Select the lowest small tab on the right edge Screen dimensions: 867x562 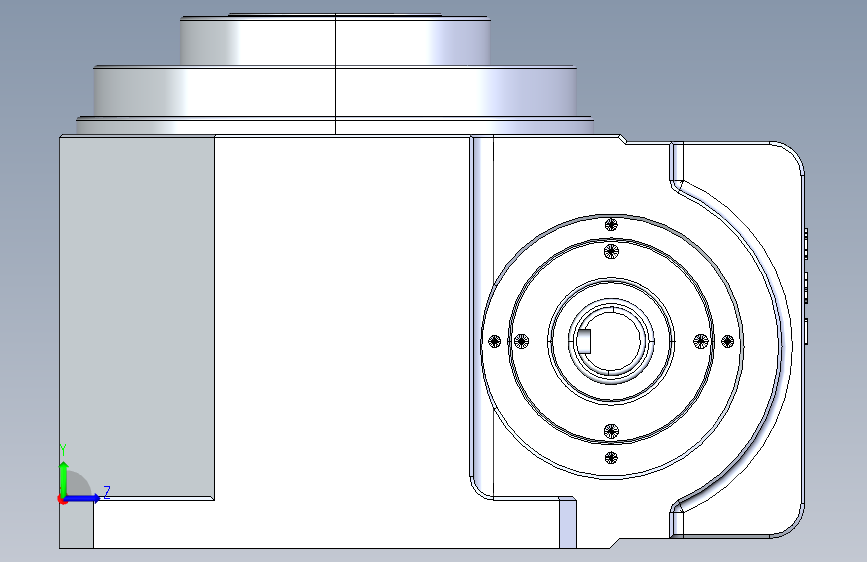pyautogui.click(x=806, y=331)
